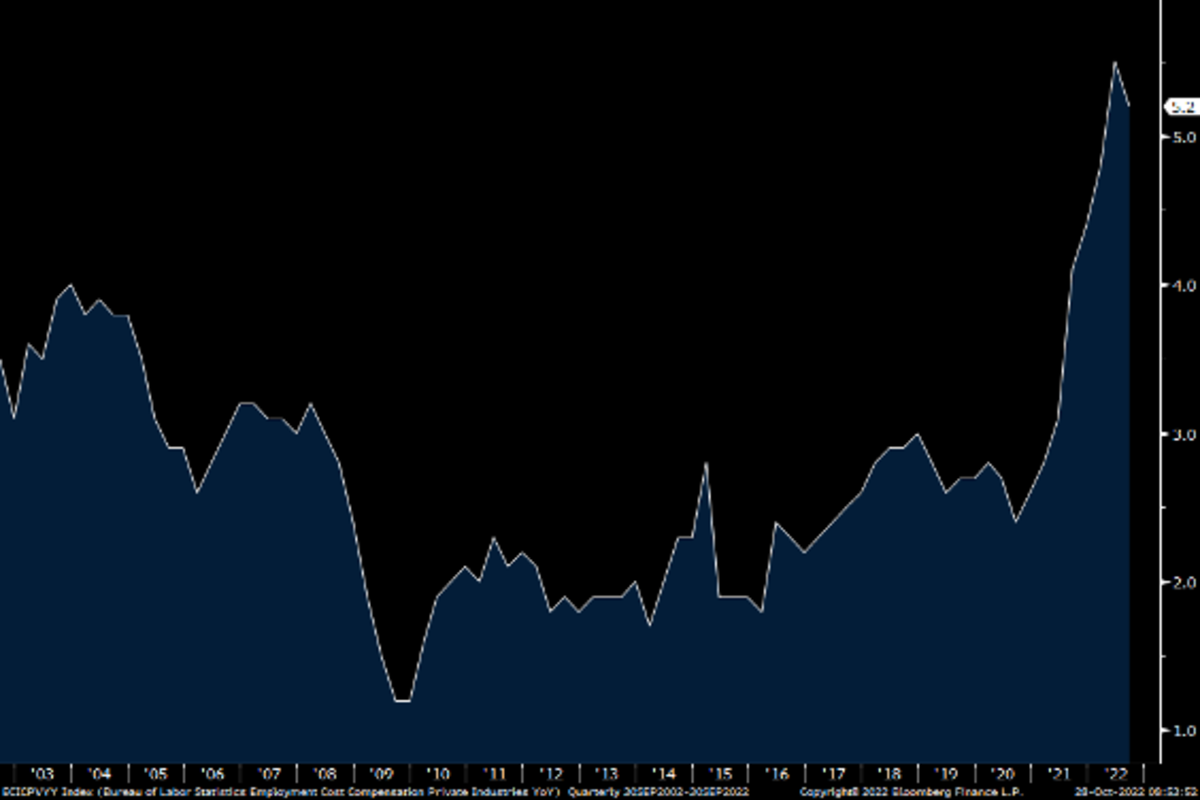The image size is (1200, 800).
Task: Click the 2009 trough of the line
Action: pyautogui.click(x=403, y=701)
